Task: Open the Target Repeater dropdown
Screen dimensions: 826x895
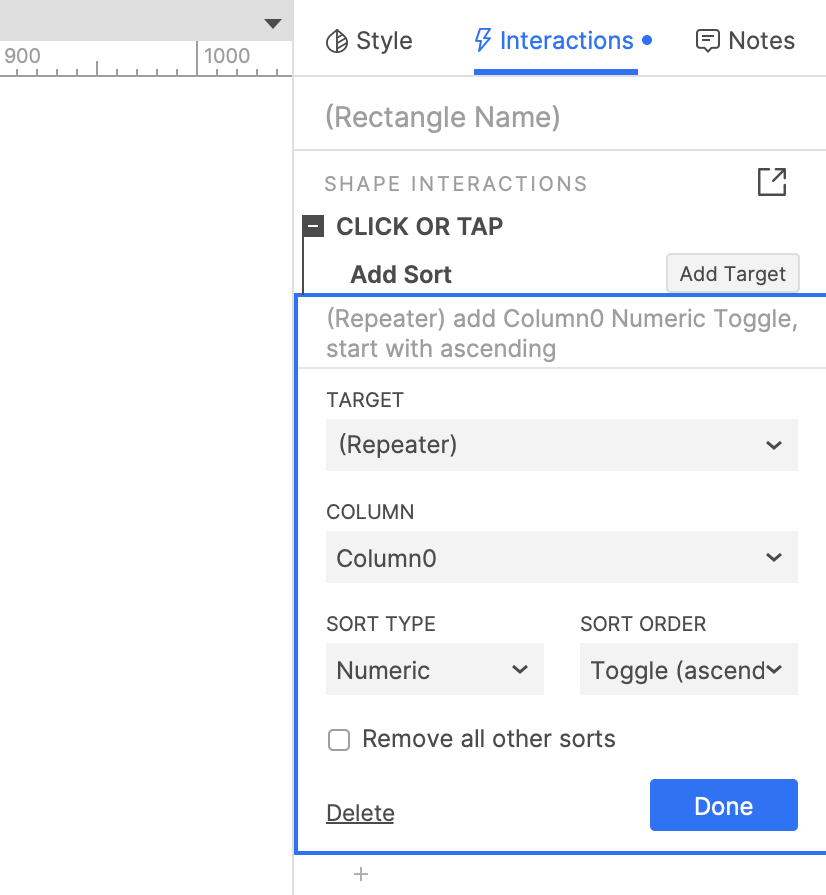Action: (x=561, y=445)
